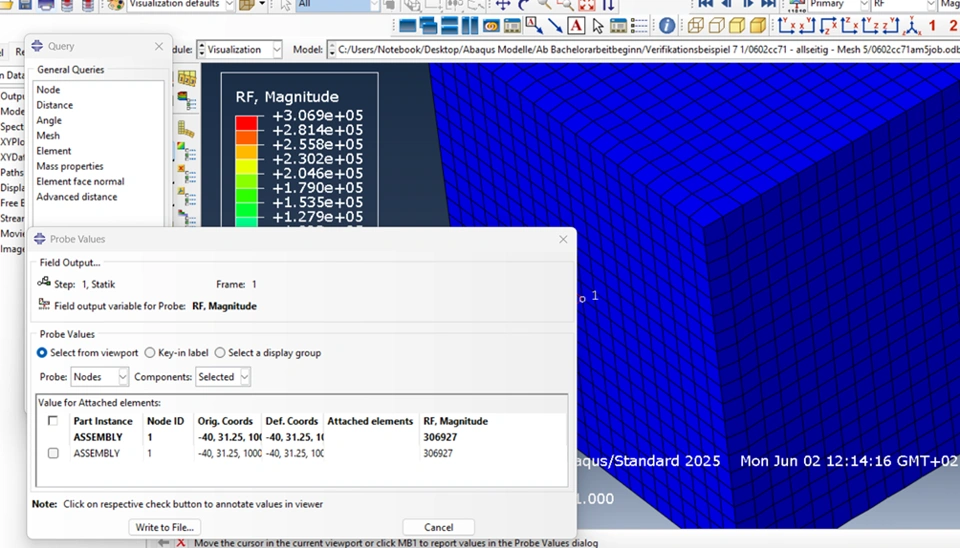Image resolution: width=960 pixels, height=548 pixels.
Task: Click 'Field Output...' button in Probe Values
Action: (x=70, y=263)
